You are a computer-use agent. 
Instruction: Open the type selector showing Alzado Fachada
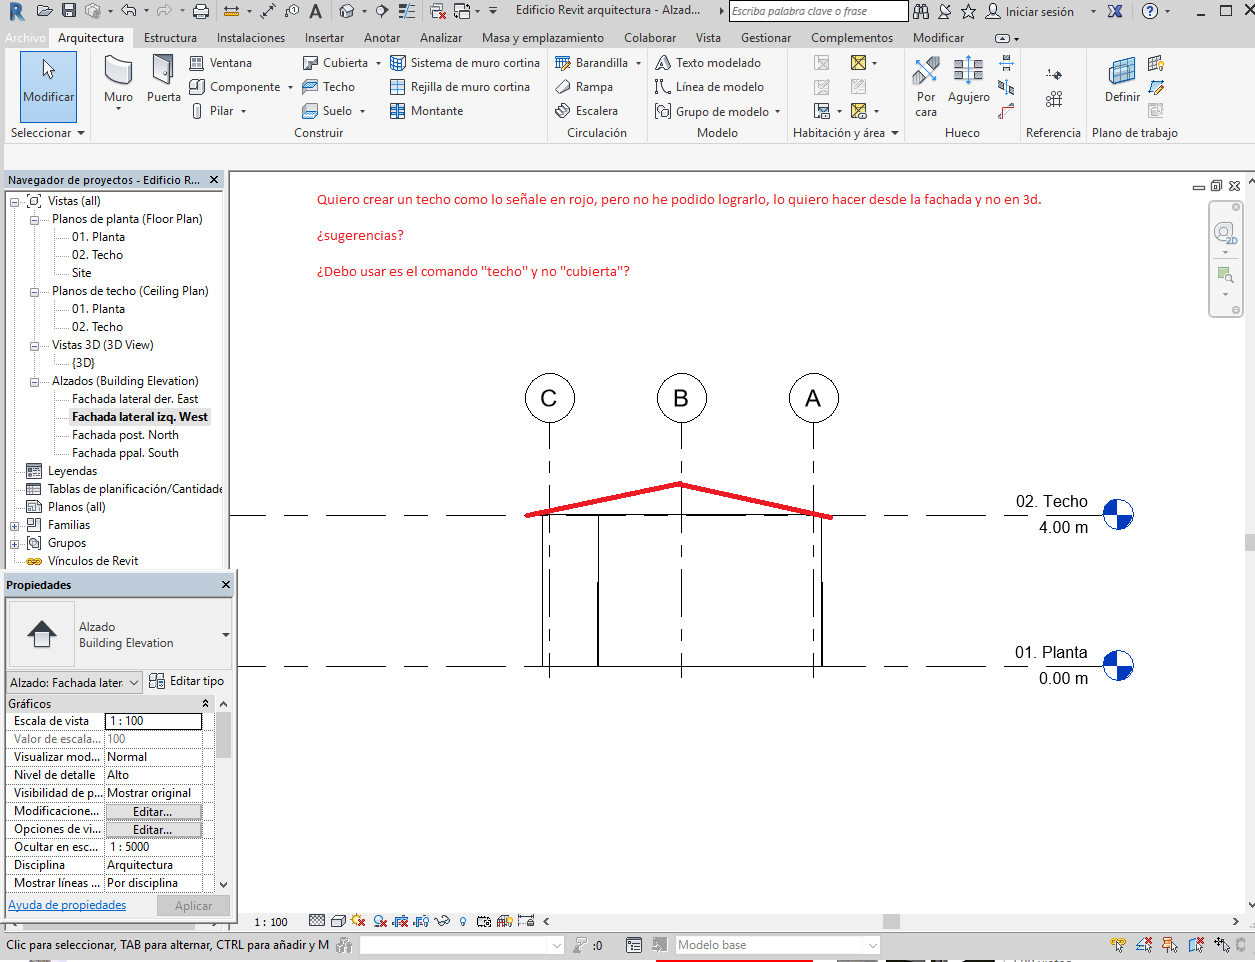coord(73,681)
